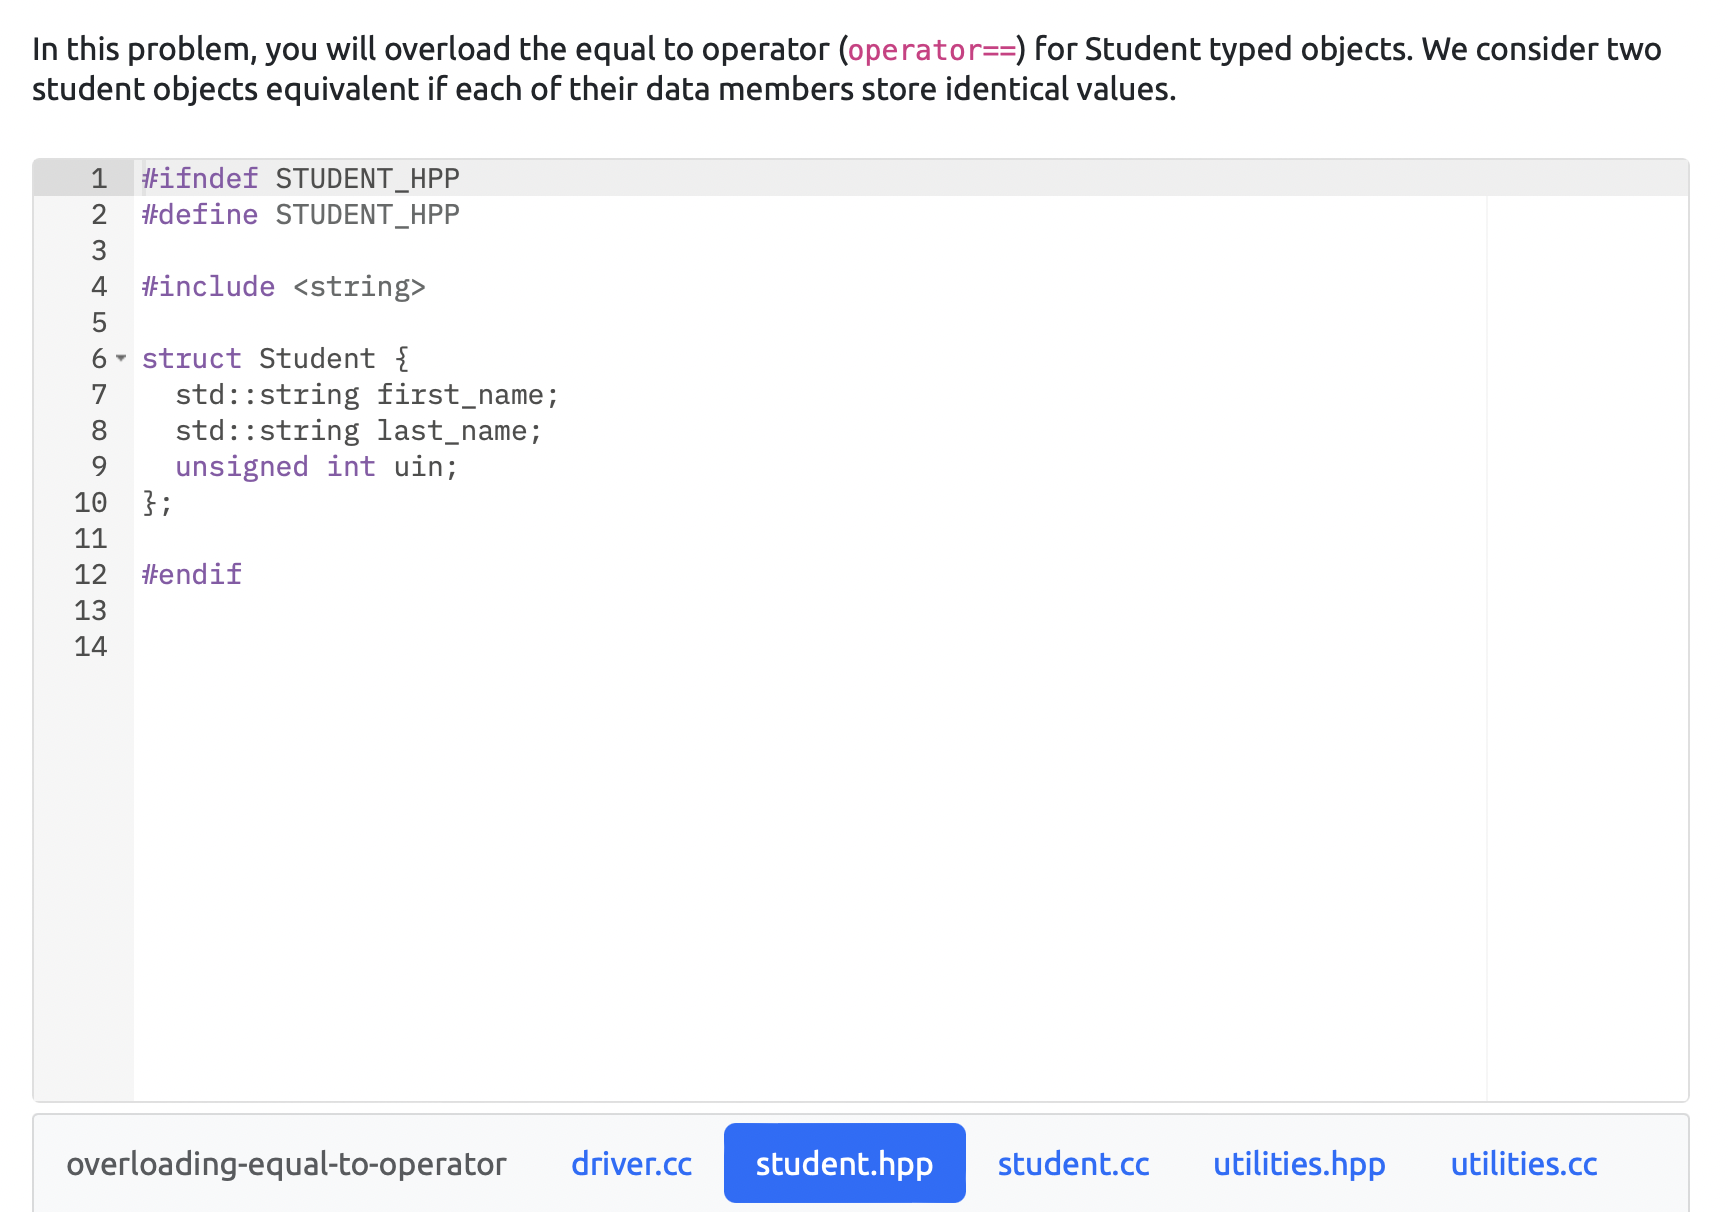Click line number 1 in the gutter
Viewport: 1728px width, 1212px height.
click(97, 178)
